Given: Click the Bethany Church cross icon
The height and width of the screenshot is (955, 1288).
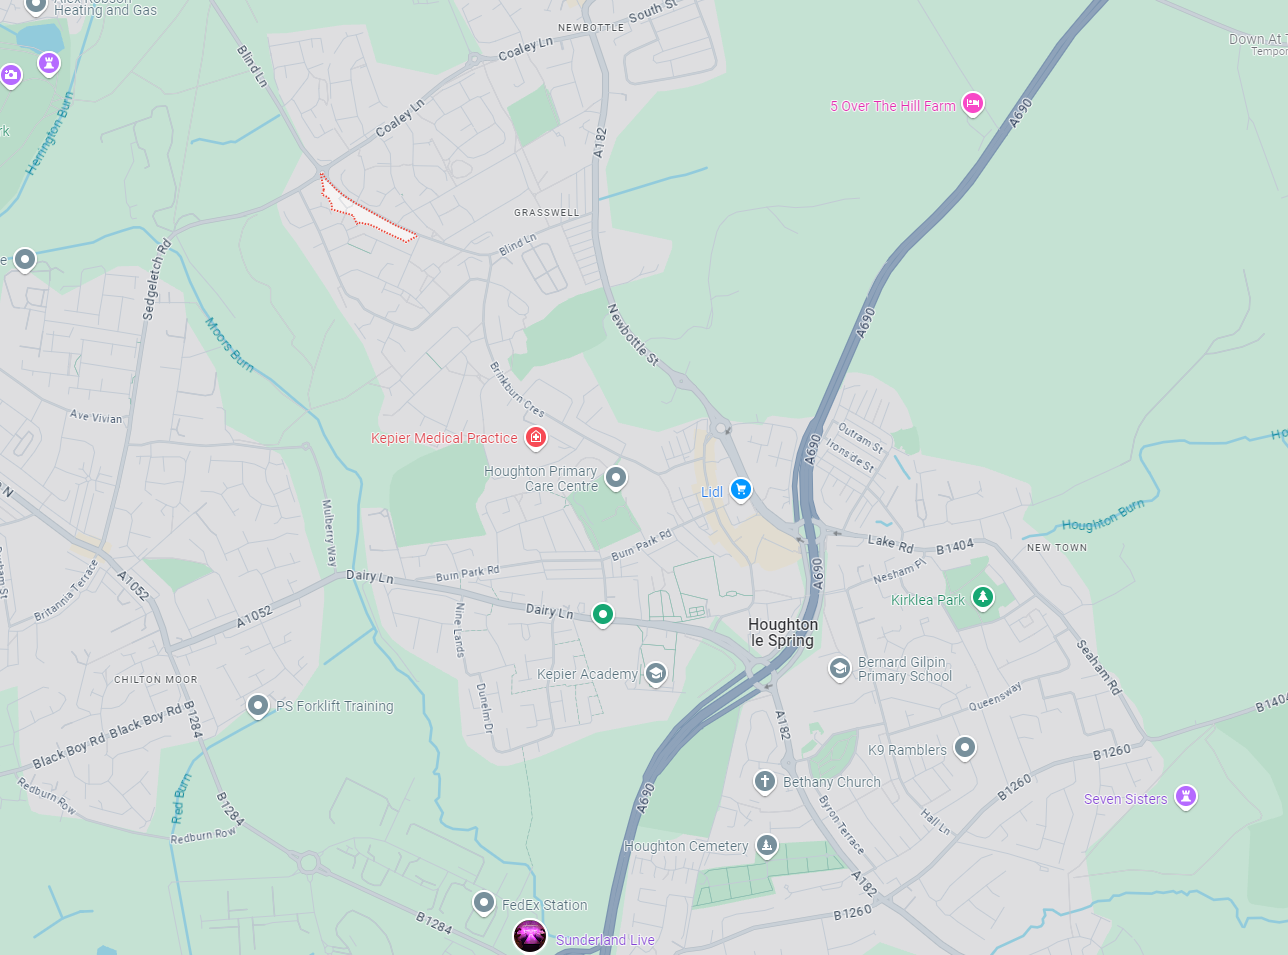Looking at the screenshot, I should coord(765,781).
